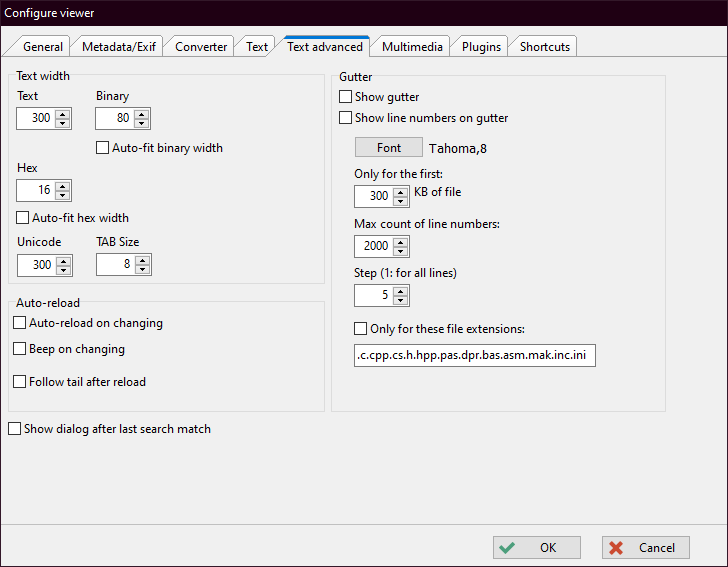The height and width of the screenshot is (567, 728).
Task: Toggle Show line numbers on gutter
Action: pyautogui.click(x=346, y=118)
